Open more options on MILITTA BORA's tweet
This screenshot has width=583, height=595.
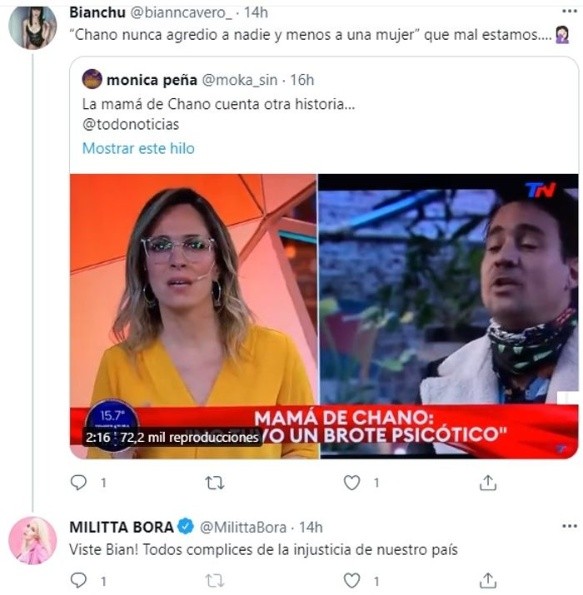[x=569, y=526]
